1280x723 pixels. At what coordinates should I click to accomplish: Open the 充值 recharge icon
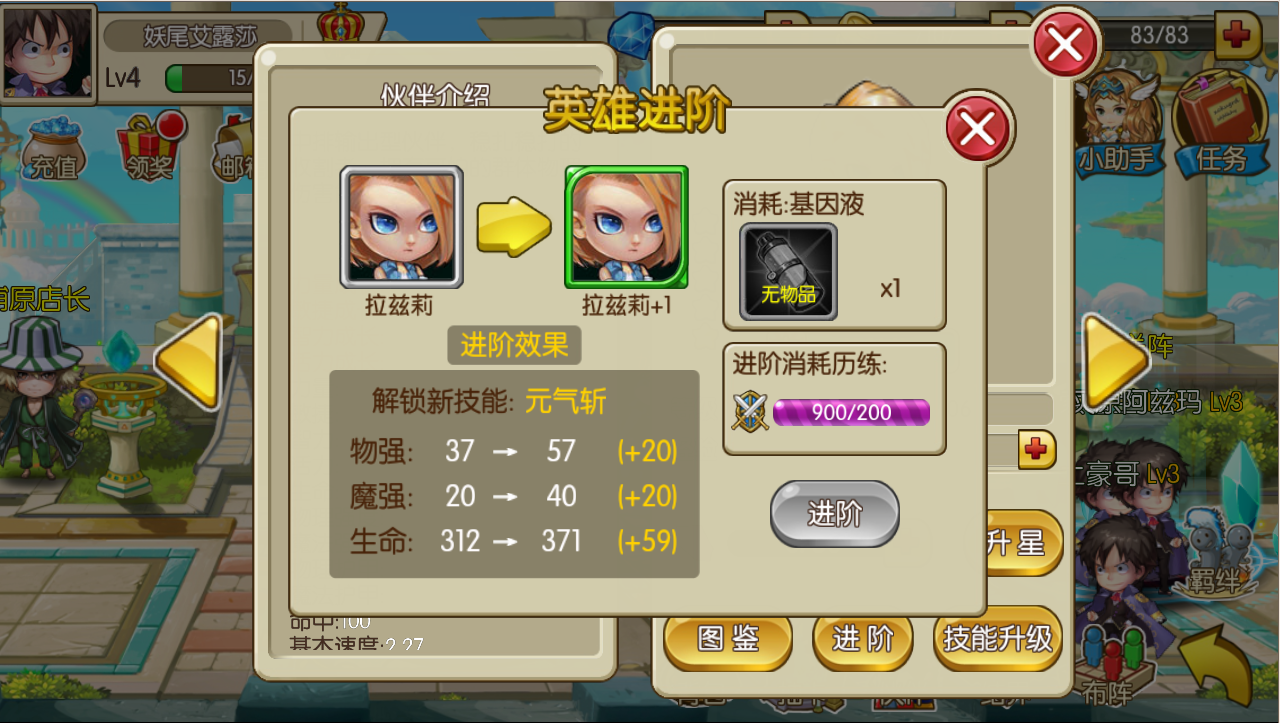(54, 148)
